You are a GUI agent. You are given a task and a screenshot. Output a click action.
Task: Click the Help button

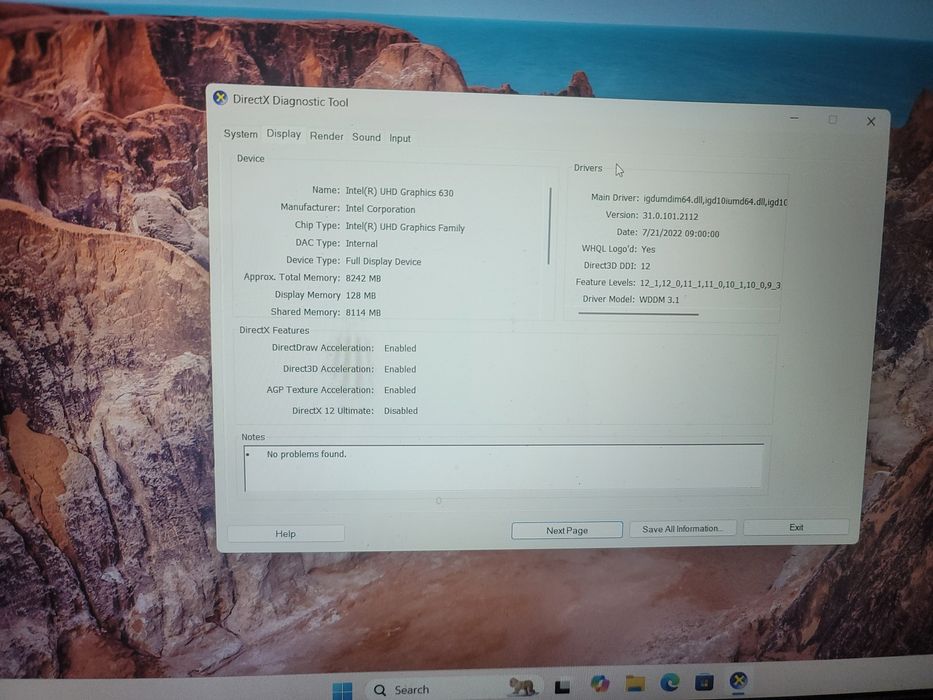tap(286, 533)
